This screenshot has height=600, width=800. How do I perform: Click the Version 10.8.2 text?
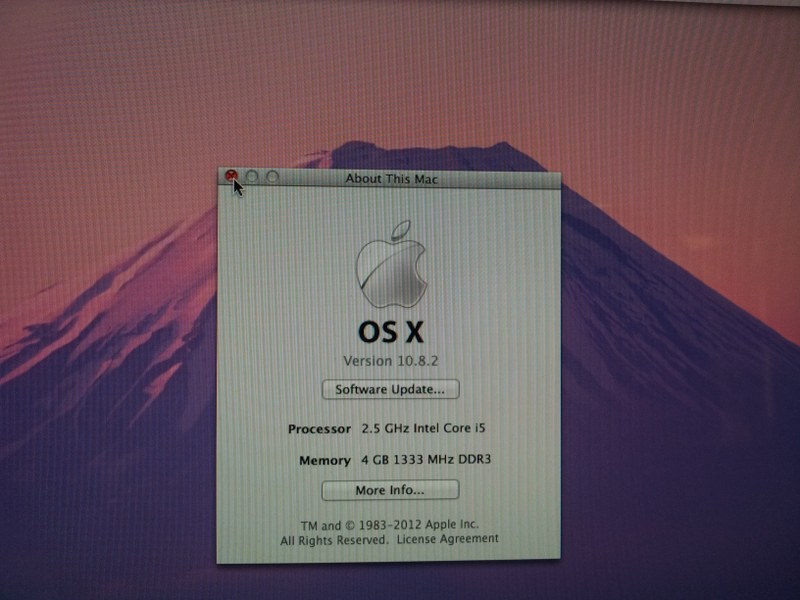coord(391,361)
